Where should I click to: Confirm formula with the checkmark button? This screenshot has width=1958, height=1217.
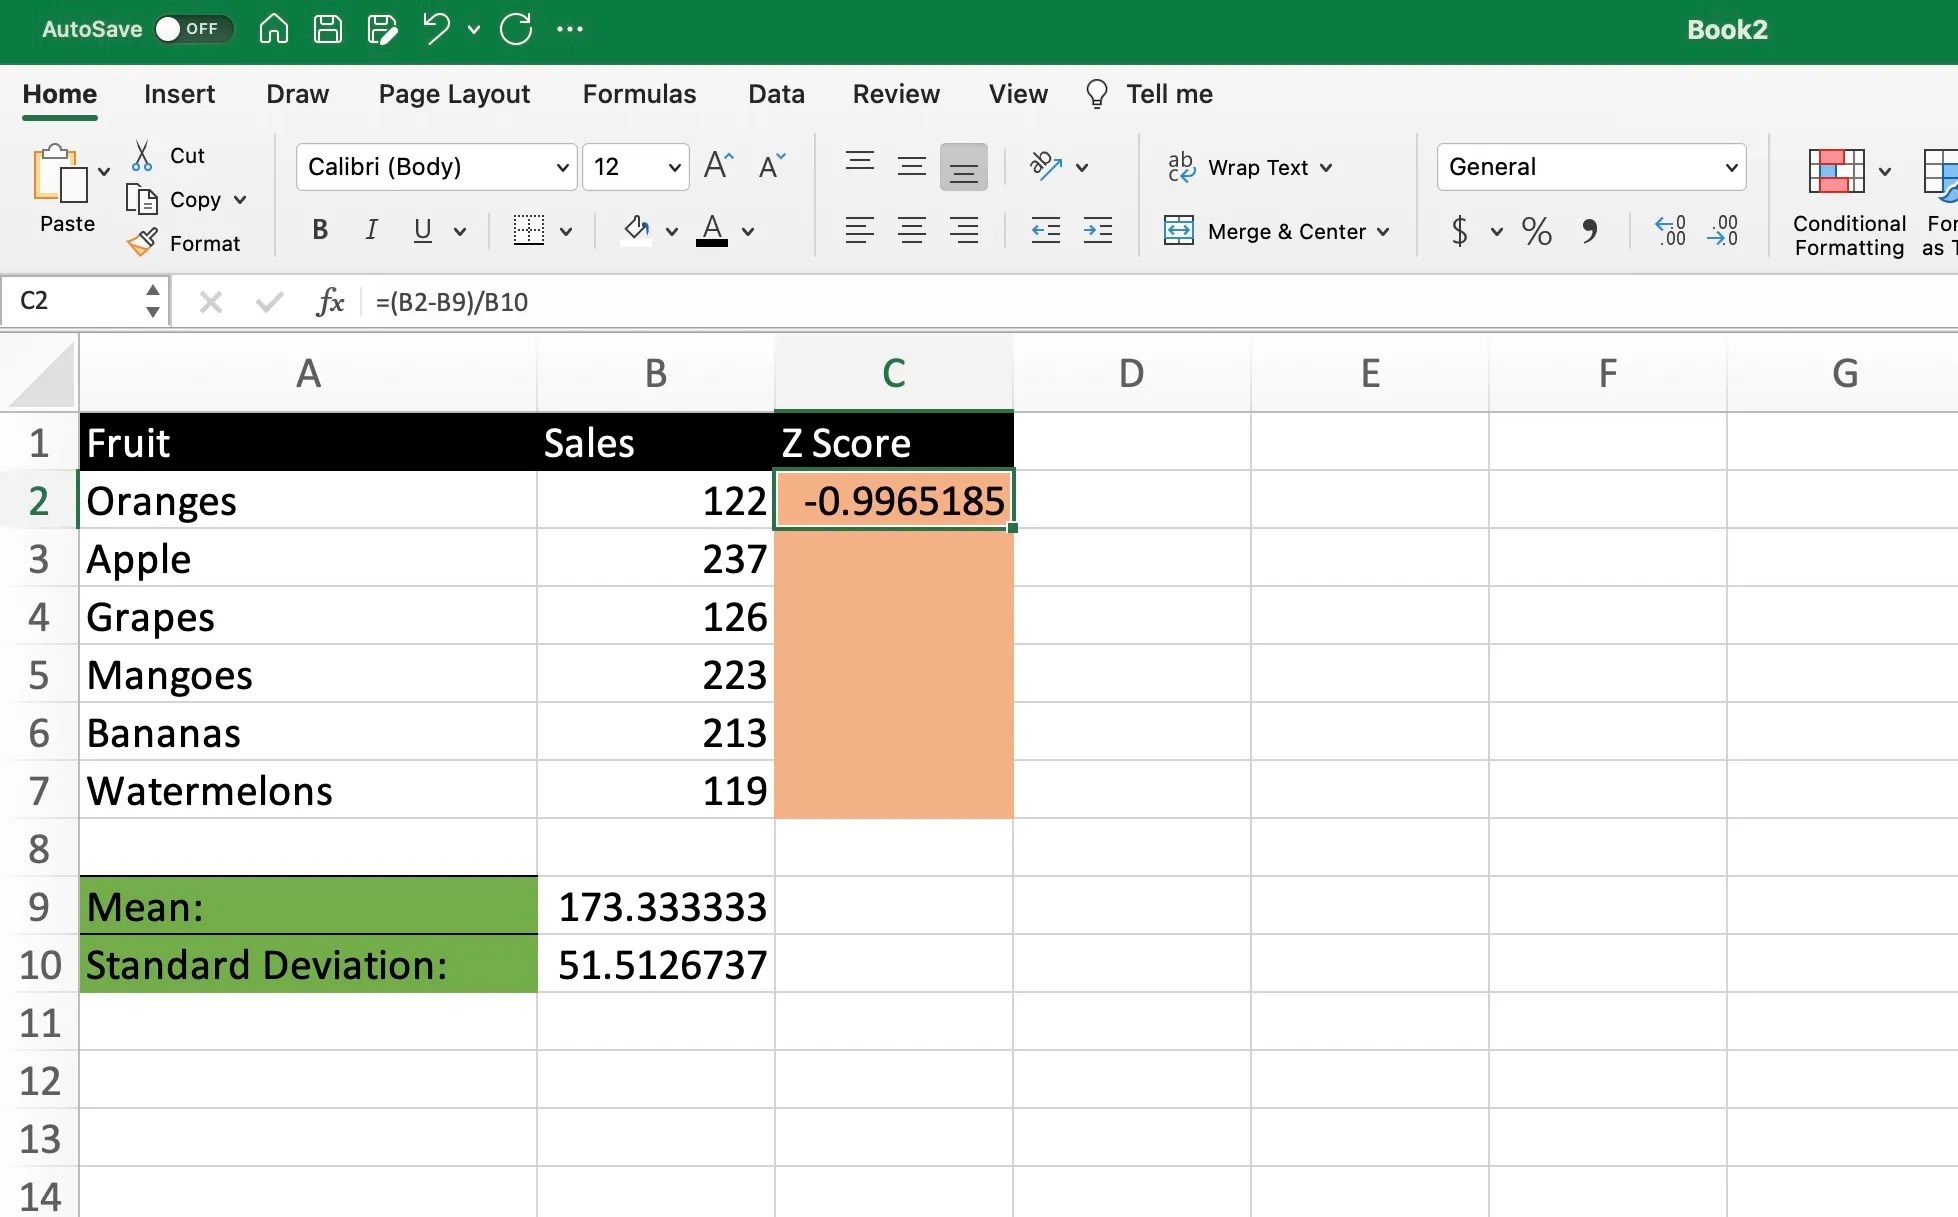pos(267,302)
